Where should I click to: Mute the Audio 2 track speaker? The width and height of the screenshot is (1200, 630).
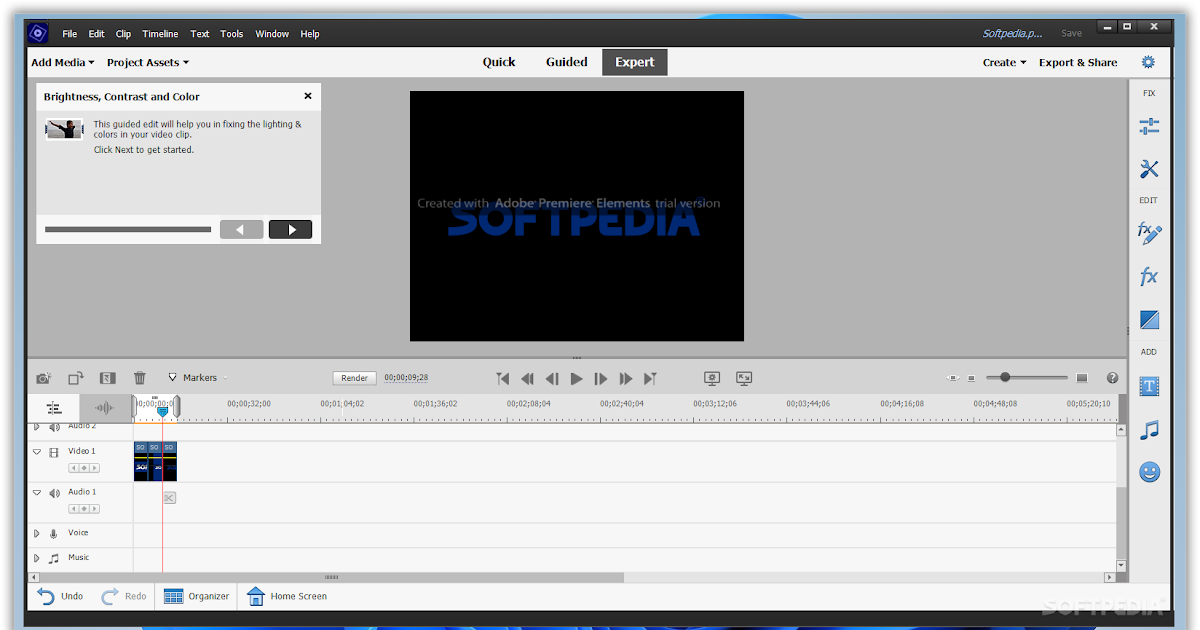pos(54,428)
